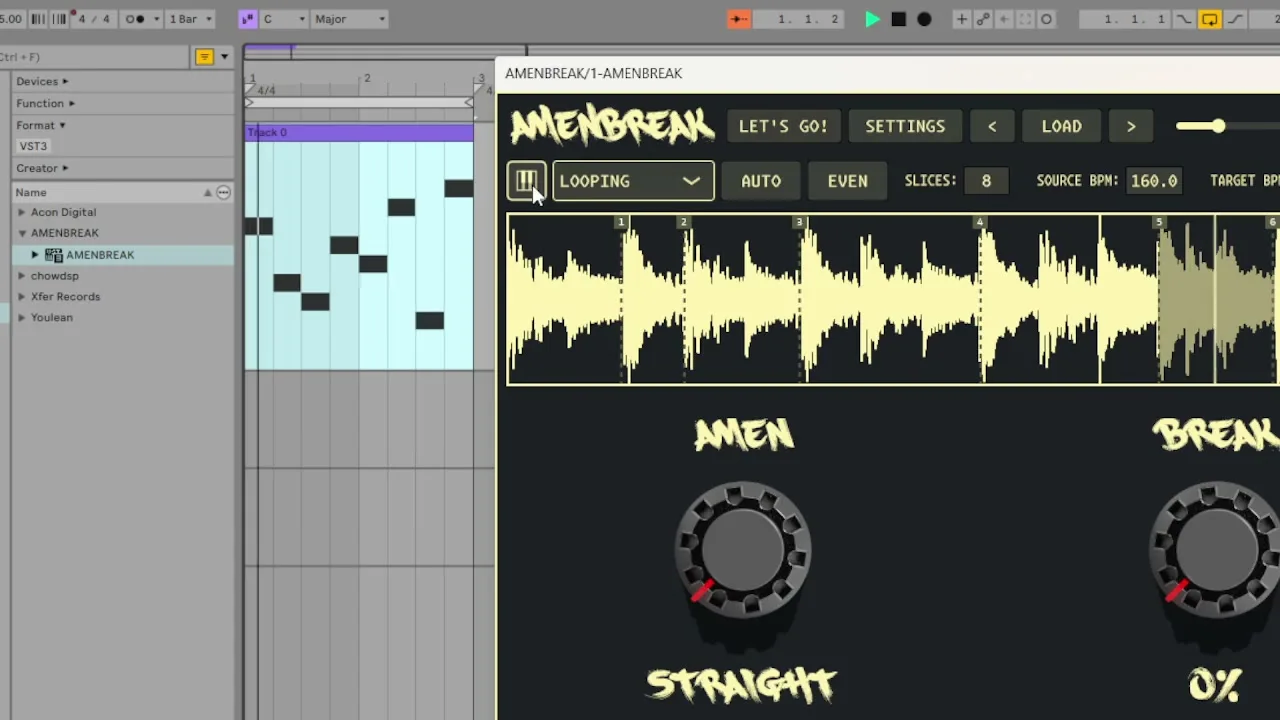The width and height of the screenshot is (1280, 720).
Task: Toggle the metronome icon
Action: (135, 19)
